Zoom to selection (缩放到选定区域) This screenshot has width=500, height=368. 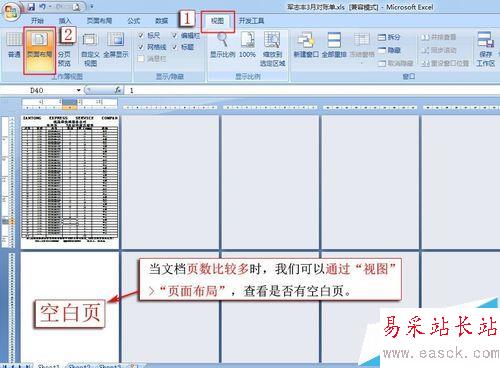coord(272,49)
